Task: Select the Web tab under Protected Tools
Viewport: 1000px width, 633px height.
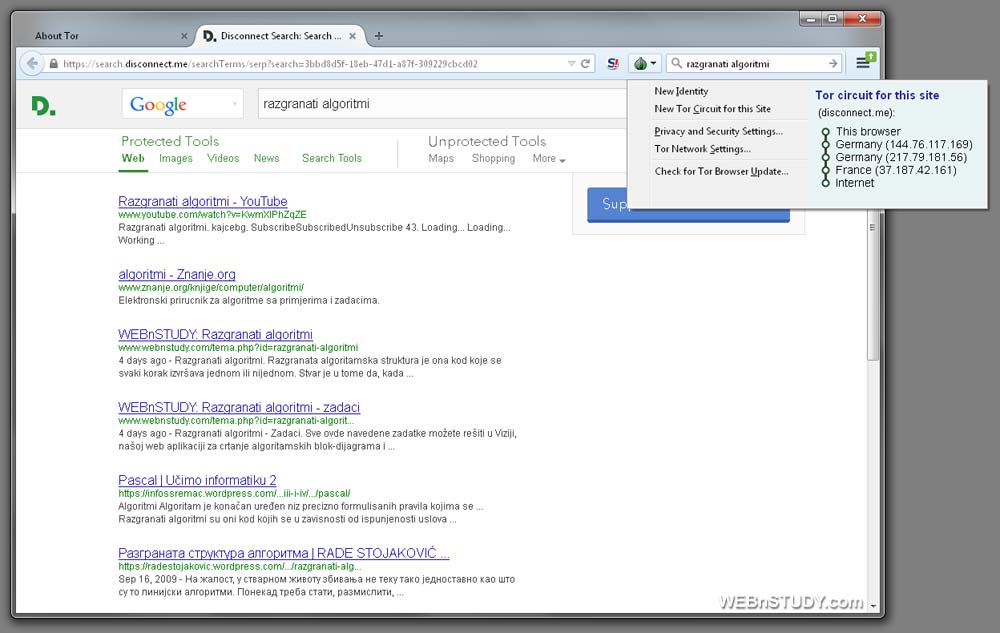Action: coord(133,158)
